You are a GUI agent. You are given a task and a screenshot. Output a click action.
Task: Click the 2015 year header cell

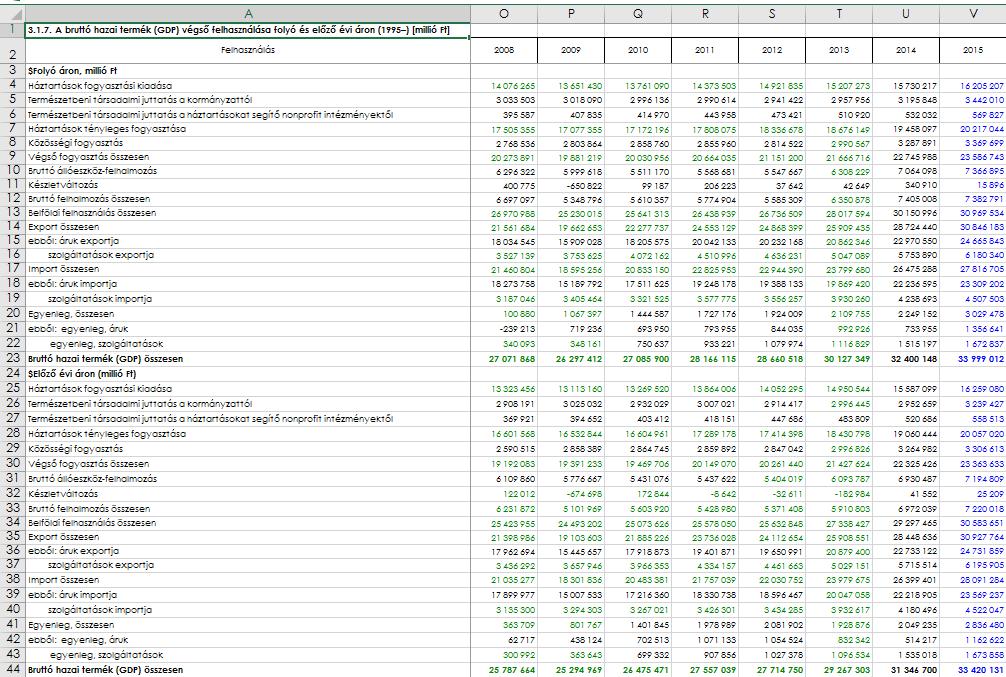pos(973,50)
